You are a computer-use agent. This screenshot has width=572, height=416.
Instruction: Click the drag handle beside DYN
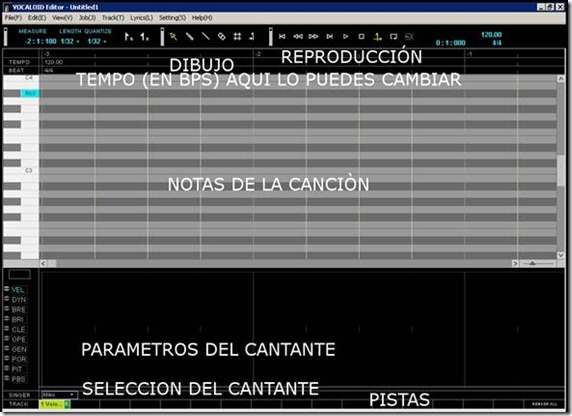pos(7,299)
